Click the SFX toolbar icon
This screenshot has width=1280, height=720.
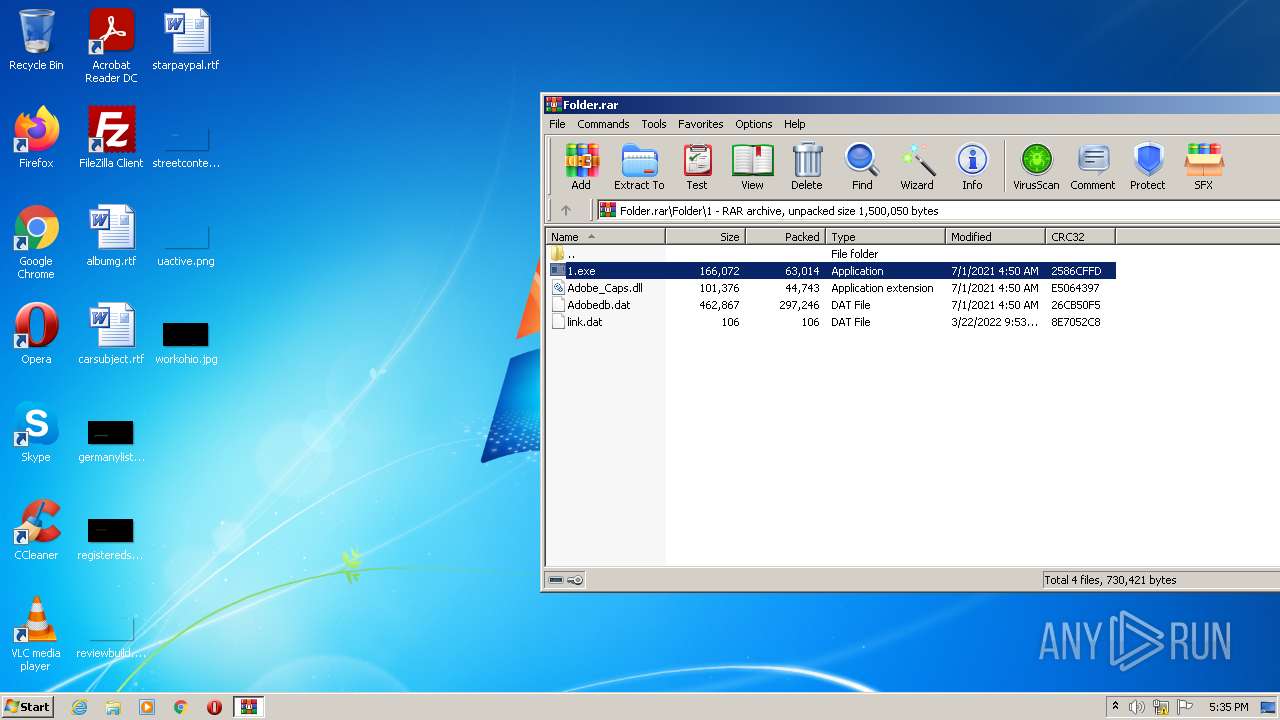point(1203,166)
